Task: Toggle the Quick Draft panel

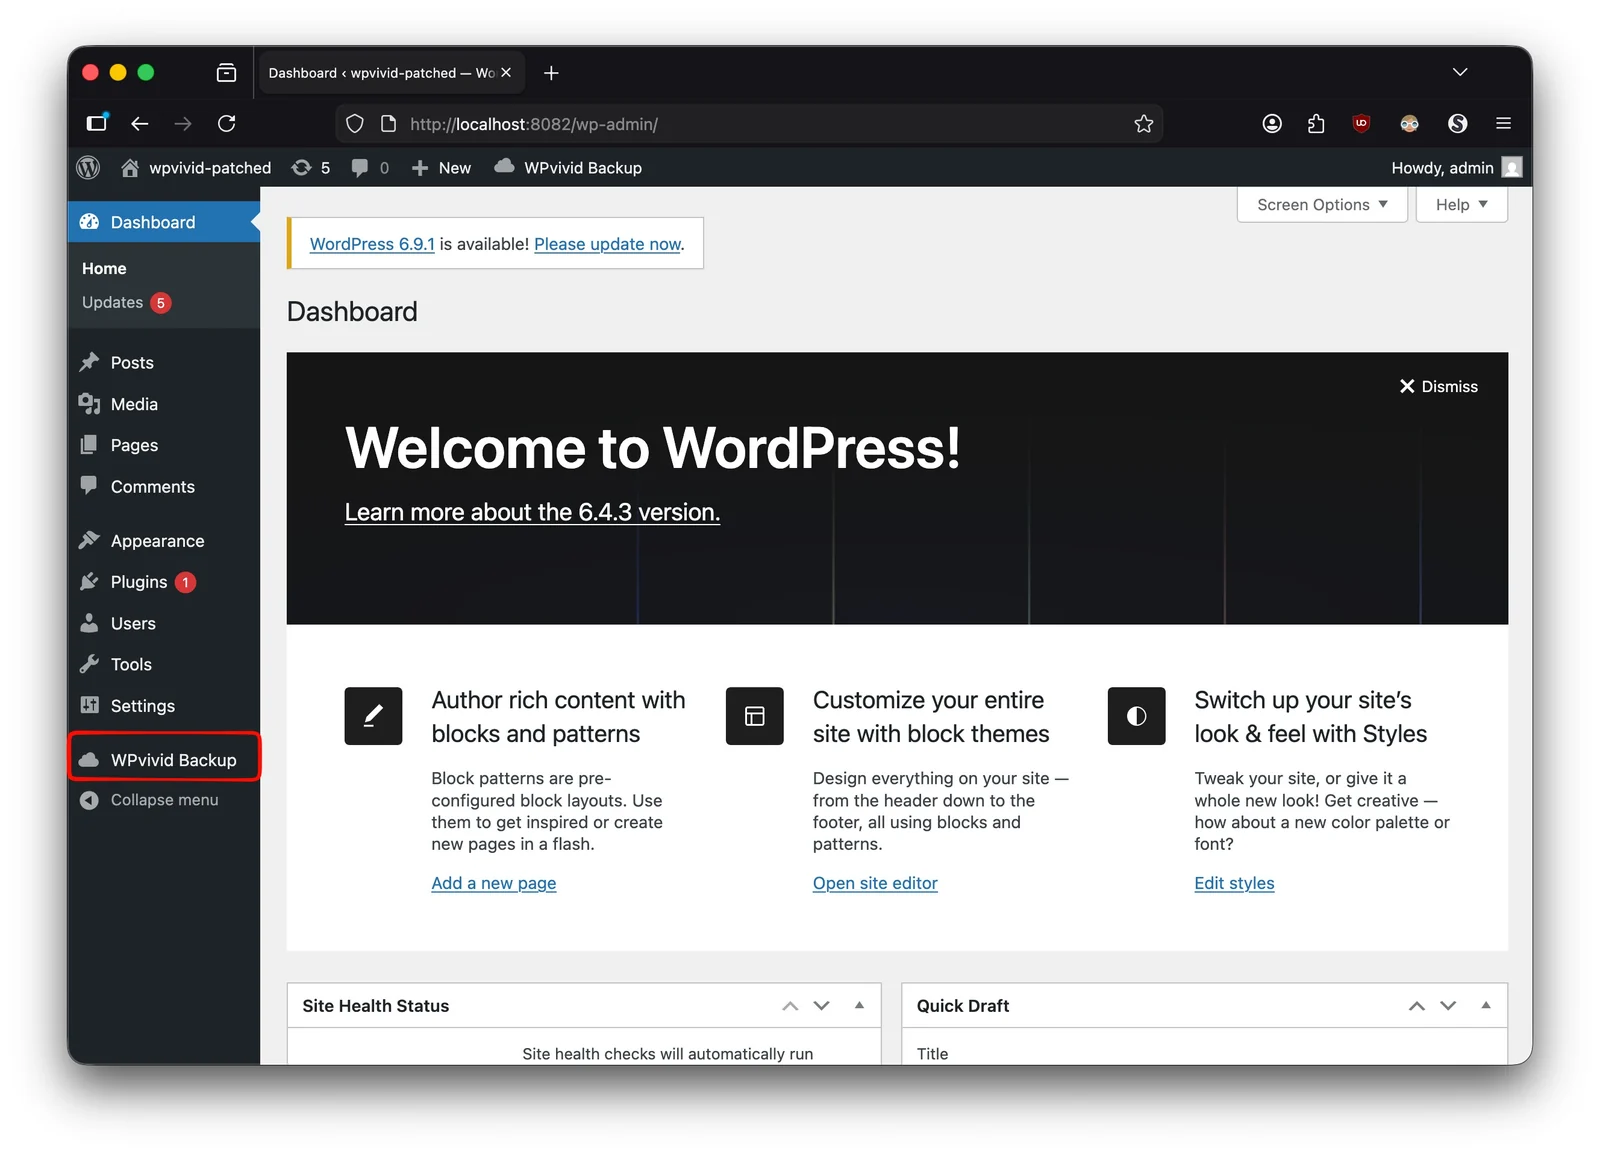Action: 1486,1006
